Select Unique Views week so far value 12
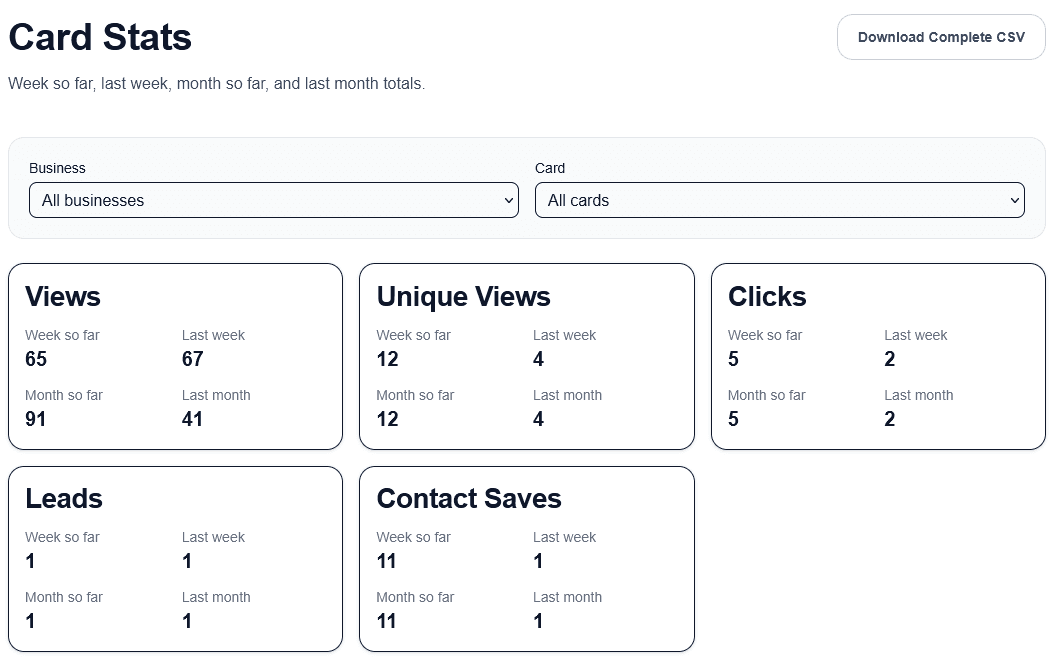 click(388, 359)
